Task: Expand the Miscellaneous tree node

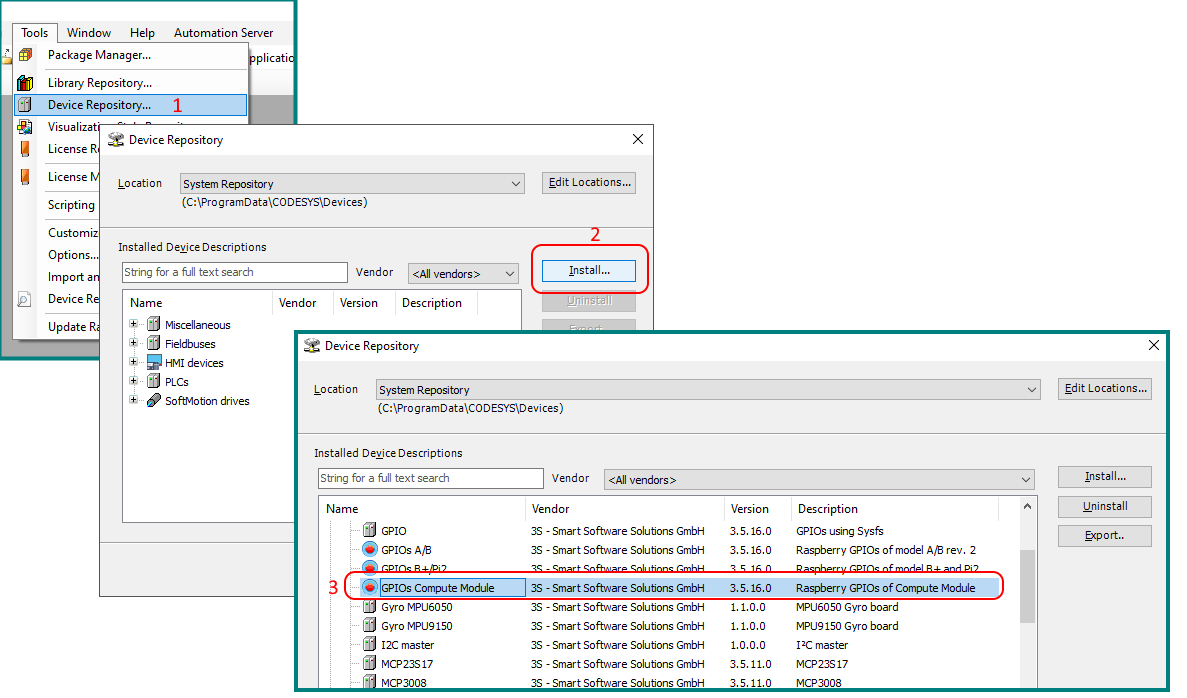Action: [134, 325]
